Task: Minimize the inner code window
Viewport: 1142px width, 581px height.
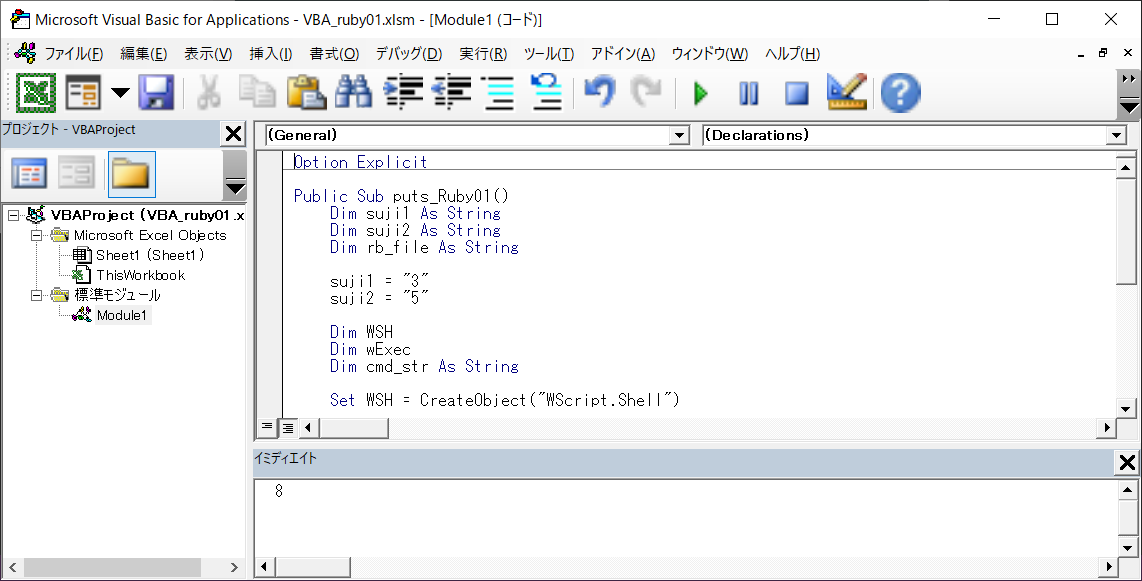Action: (1080, 53)
